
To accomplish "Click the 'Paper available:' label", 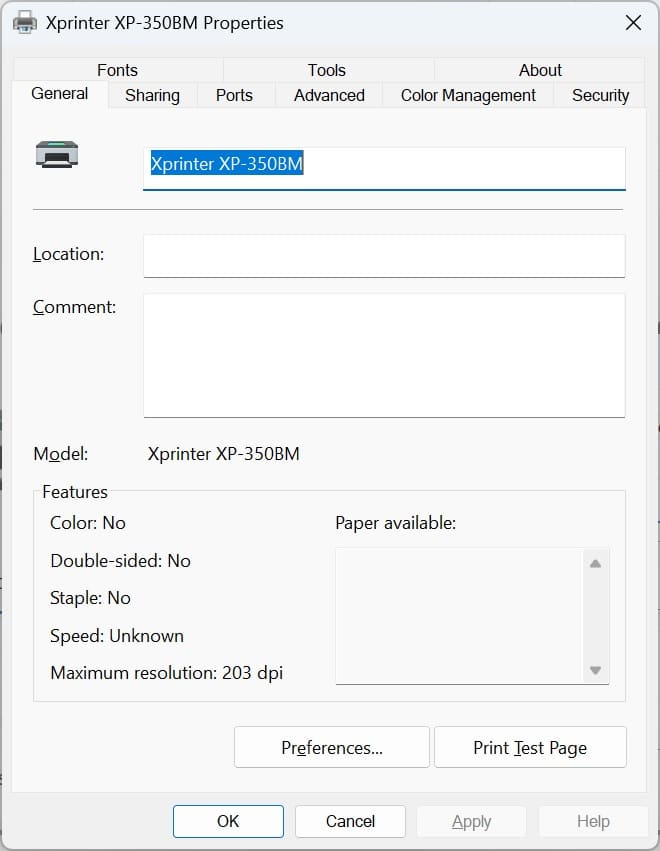I will [x=396, y=523].
